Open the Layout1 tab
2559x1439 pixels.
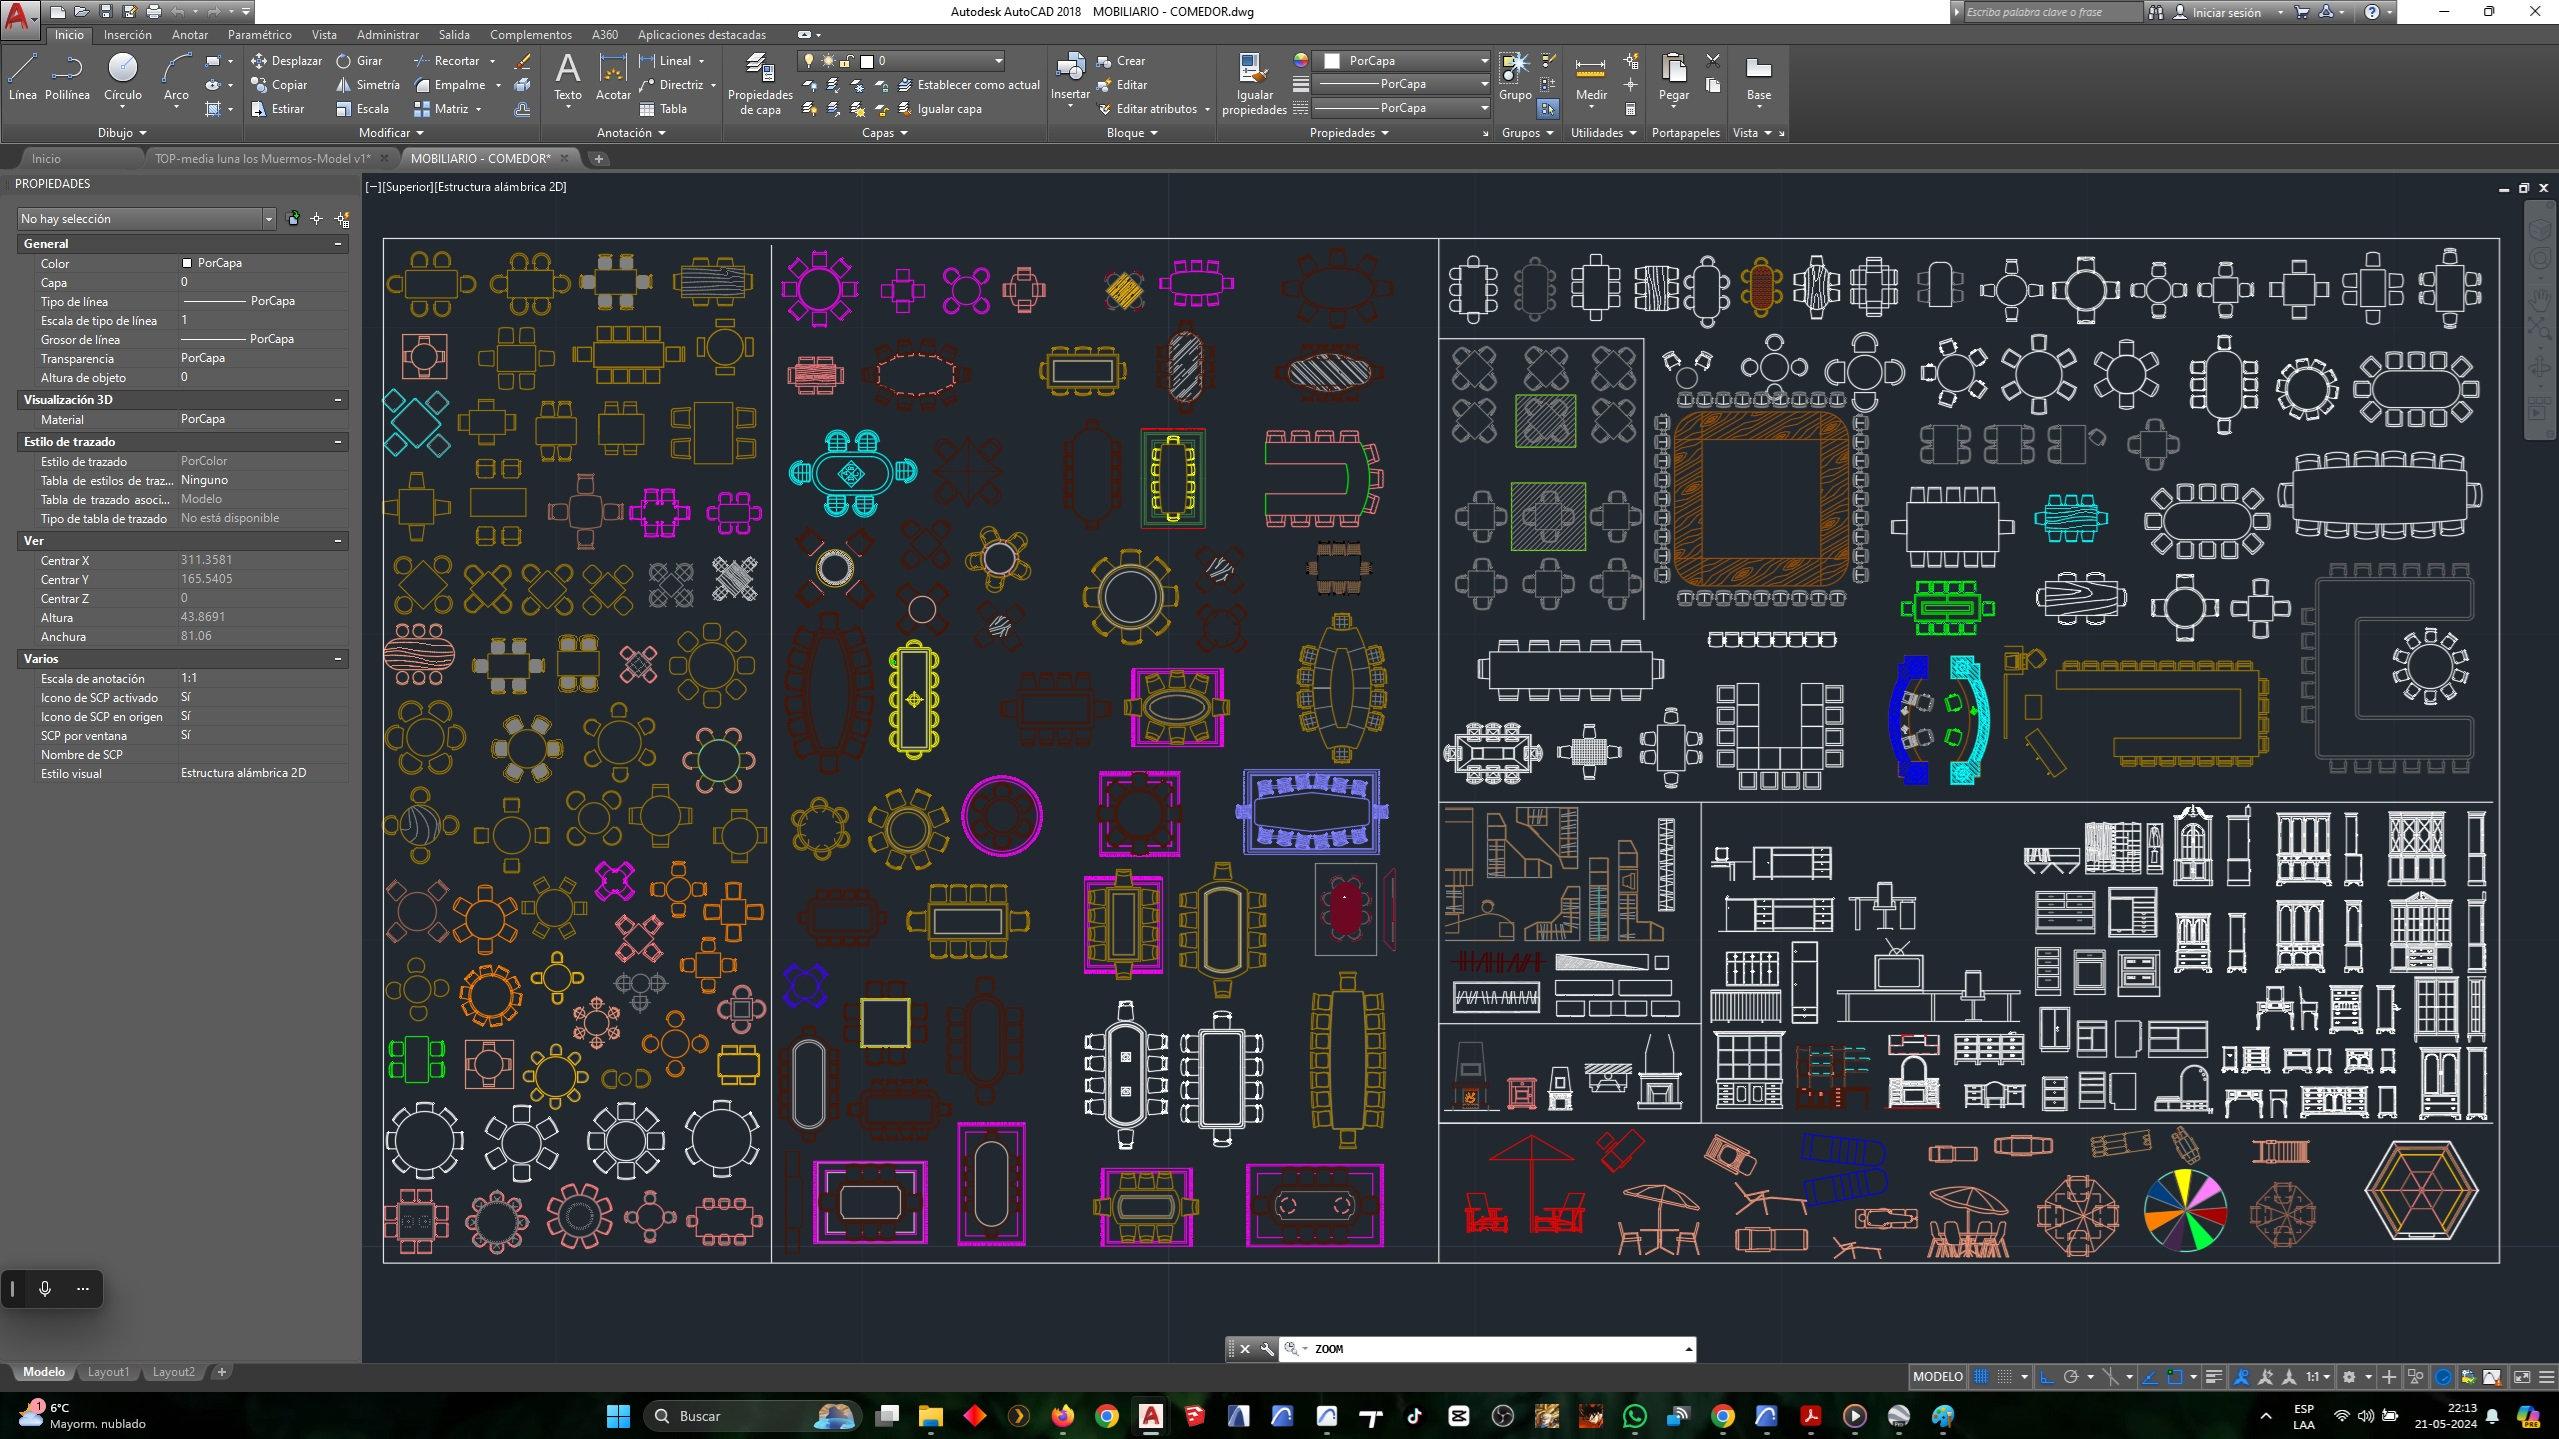coord(108,1372)
